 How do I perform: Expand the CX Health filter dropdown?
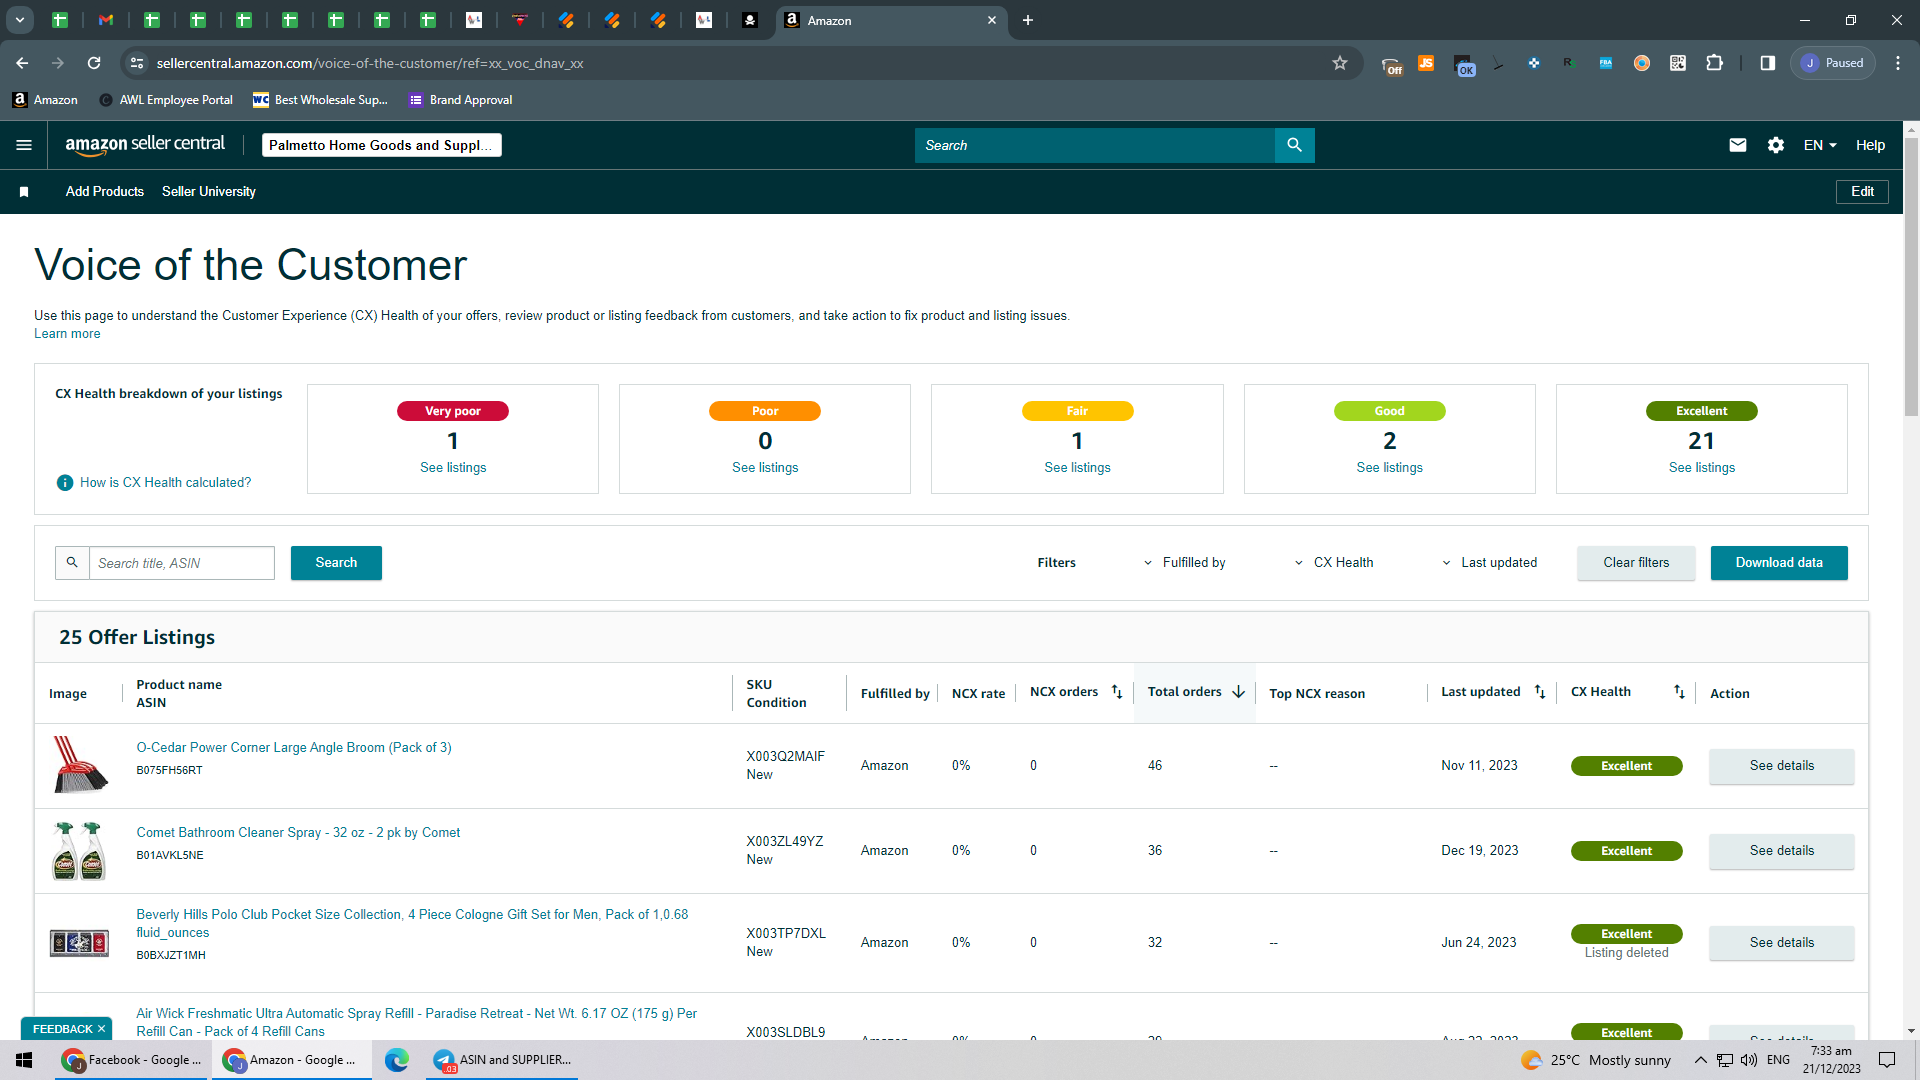[1334, 563]
